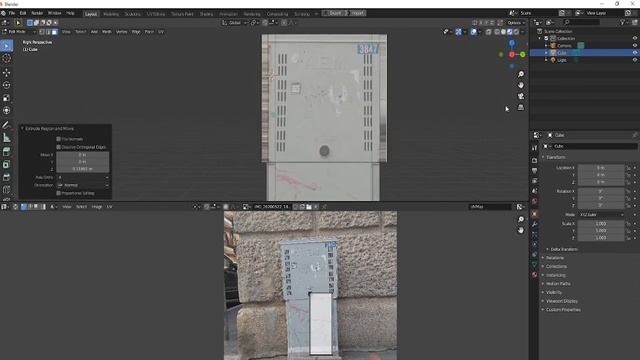This screenshot has width=640, height=360.
Task: Pick the Loop Cut tool
Action: pyautogui.click(x=7, y=190)
